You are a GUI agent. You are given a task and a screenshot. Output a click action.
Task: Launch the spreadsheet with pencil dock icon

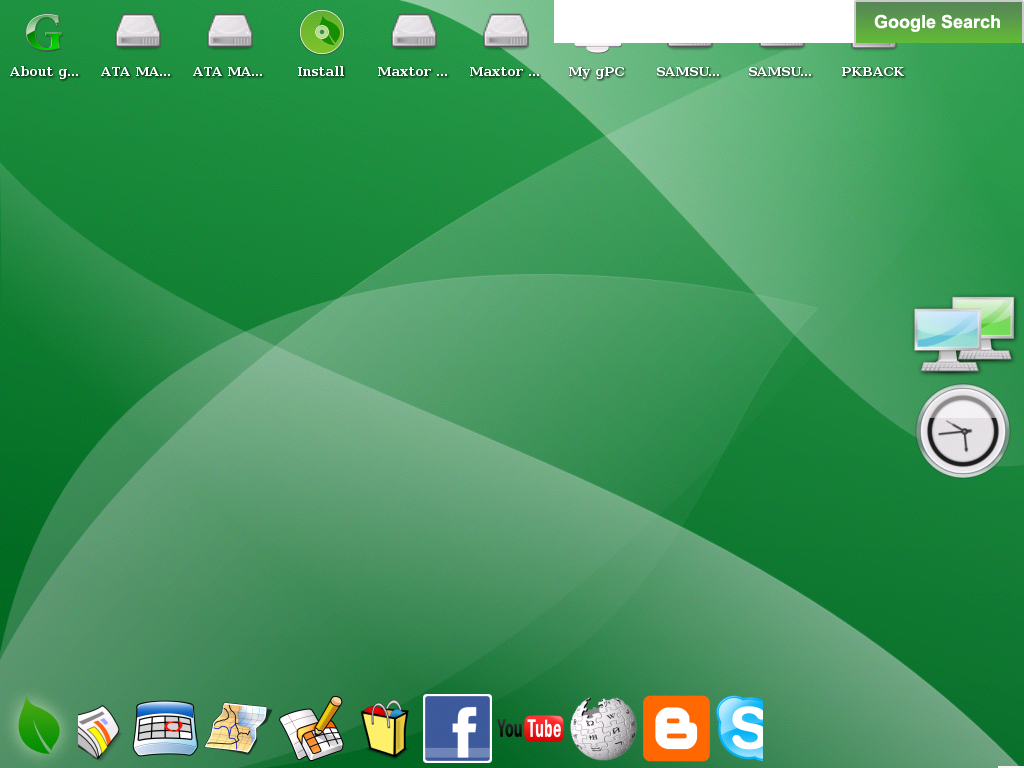[311, 728]
